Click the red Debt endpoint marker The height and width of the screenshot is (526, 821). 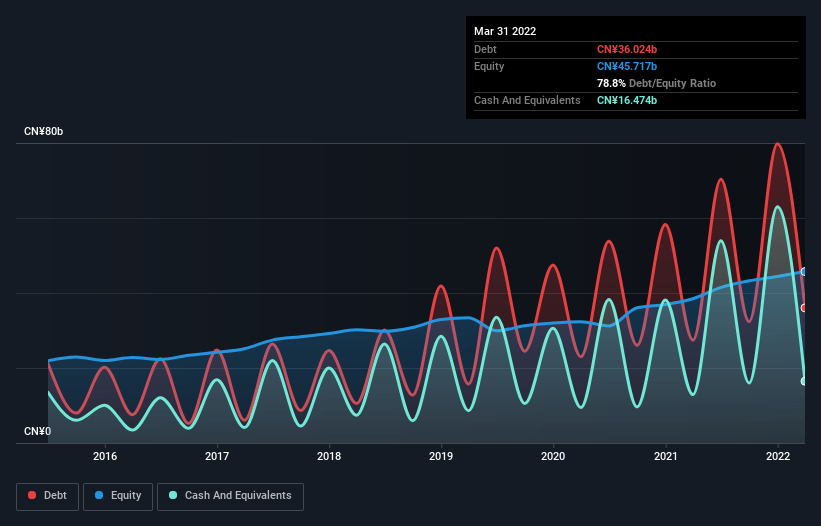tap(804, 308)
